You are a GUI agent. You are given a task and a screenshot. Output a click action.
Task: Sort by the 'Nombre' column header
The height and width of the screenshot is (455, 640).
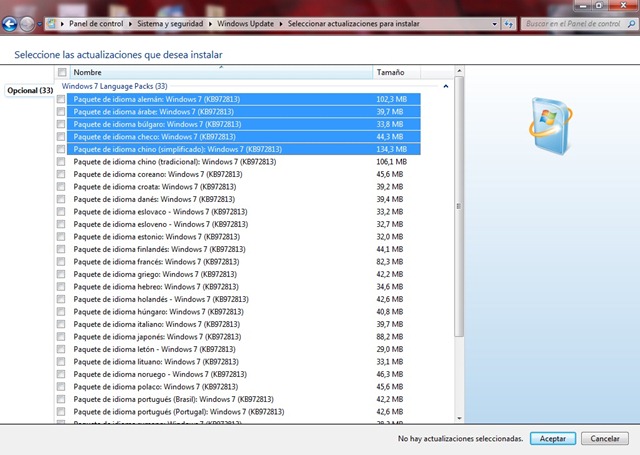pos(221,72)
